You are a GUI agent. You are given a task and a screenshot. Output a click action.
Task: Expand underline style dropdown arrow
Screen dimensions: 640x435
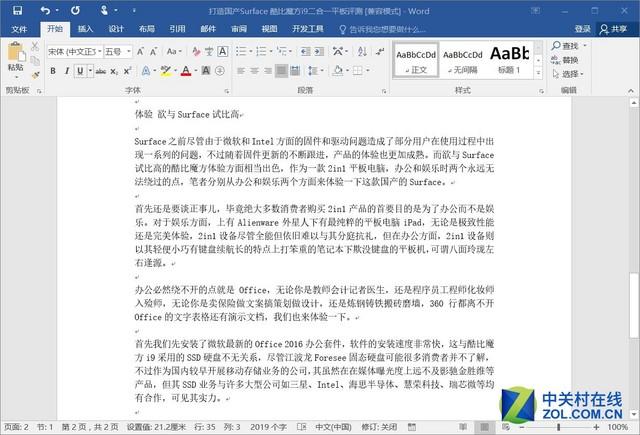pyautogui.click(x=90, y=71)
